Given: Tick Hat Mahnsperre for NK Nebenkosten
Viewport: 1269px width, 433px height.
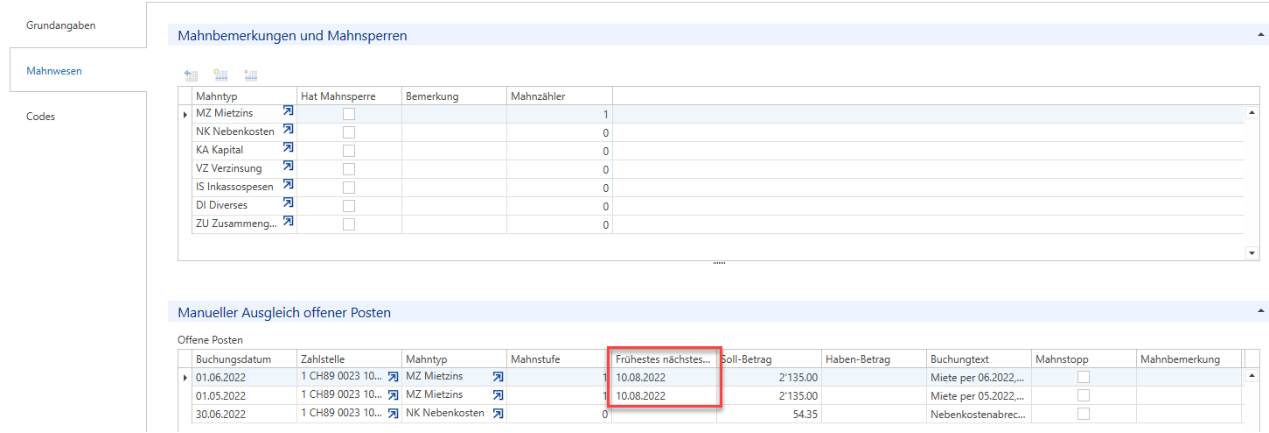Looking at the screenshot, I should point(349,132).
